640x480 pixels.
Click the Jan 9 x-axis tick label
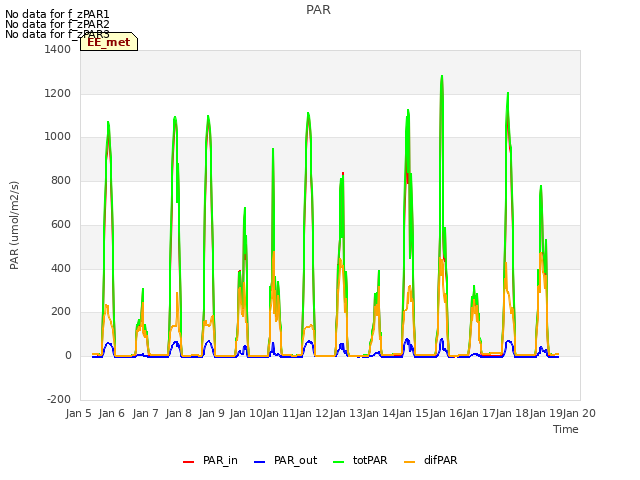coord(211,413)
